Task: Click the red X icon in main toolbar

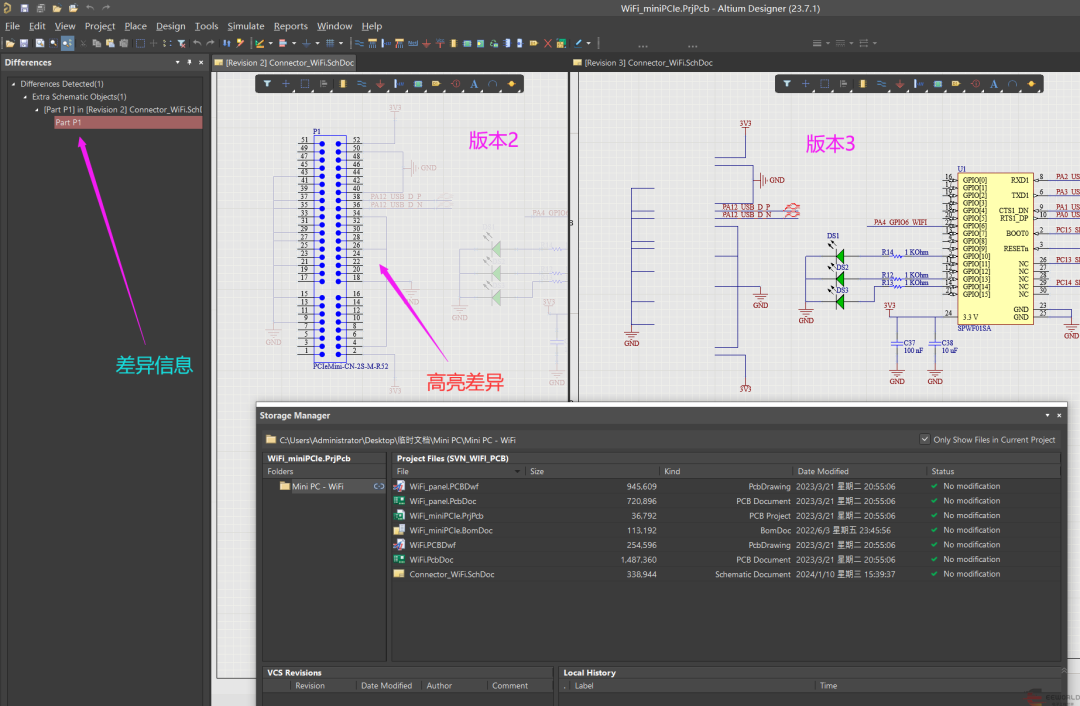Action: (x=547, y=43)
